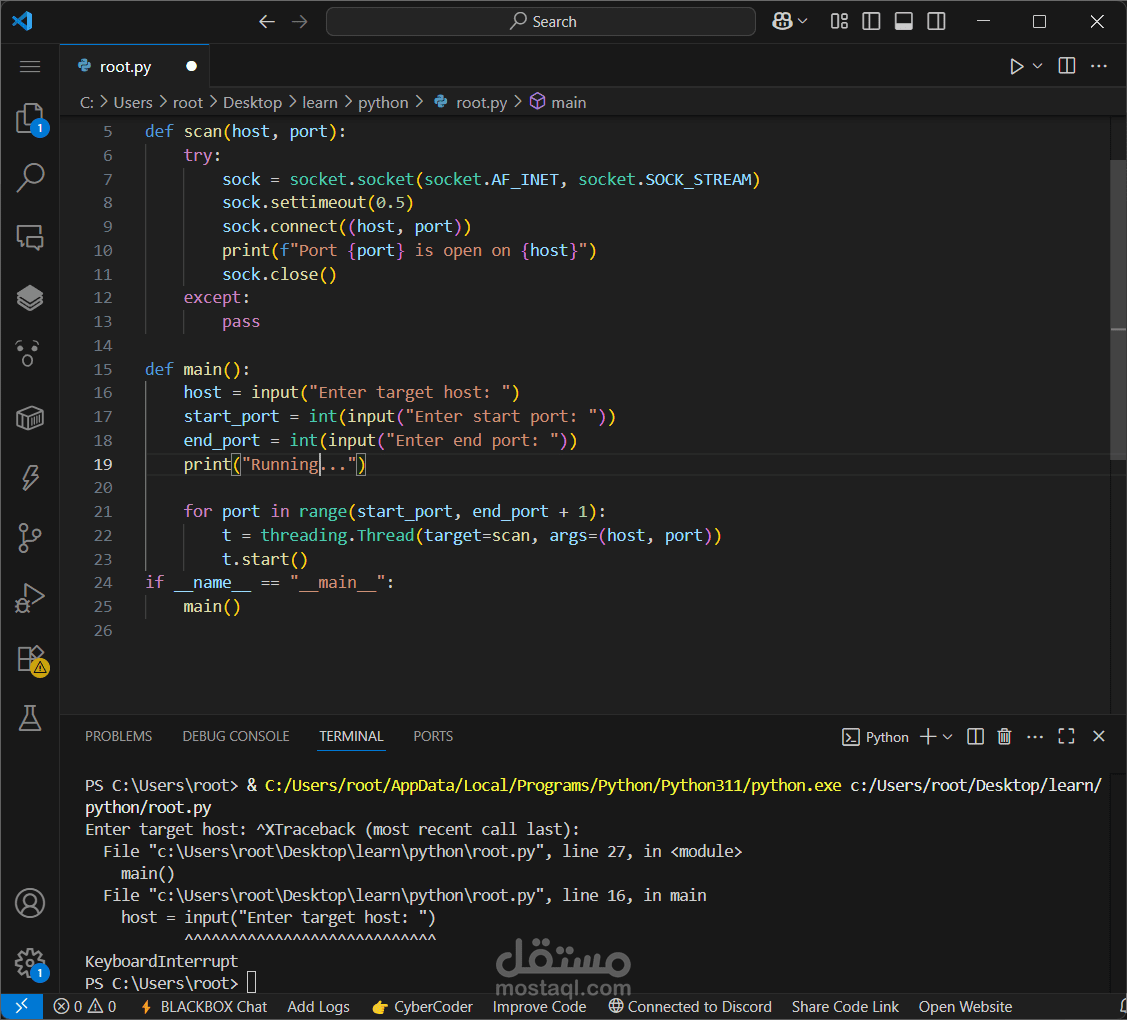The height and width of the screenshot is (1020, 1127).
Task: Run the Python file with play button
Action: (x=1016, y=66)
